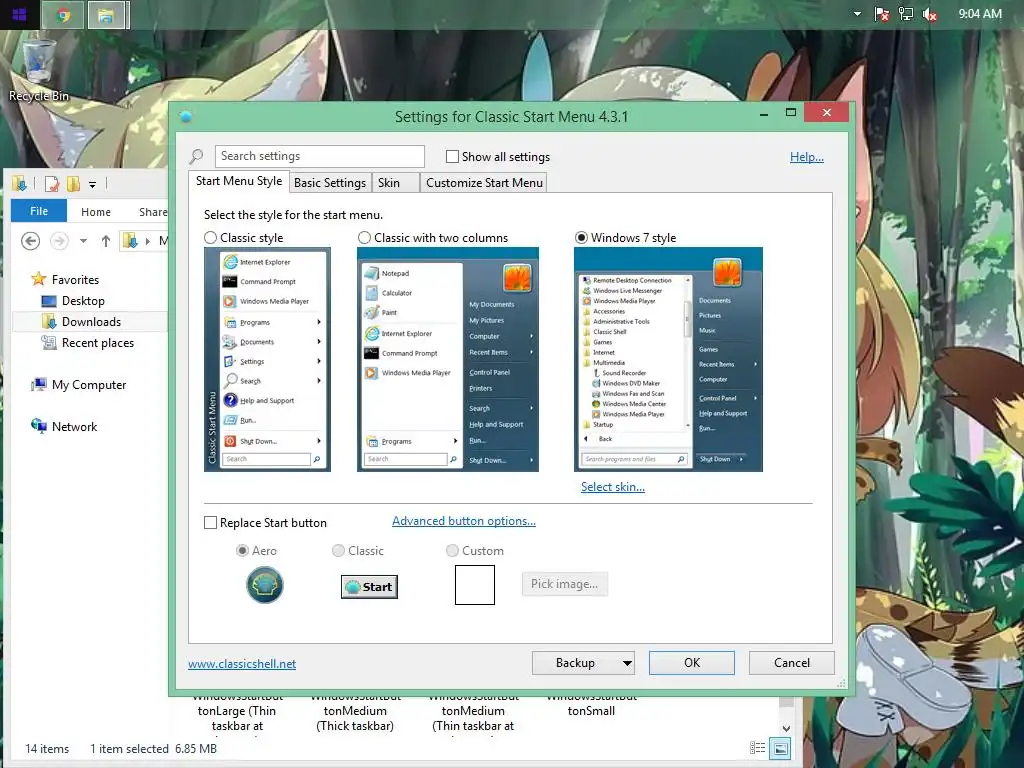Open the Customize Start Menu tab
The width and height of the screenshot is (1024, 768).
[x=484, y=183]
